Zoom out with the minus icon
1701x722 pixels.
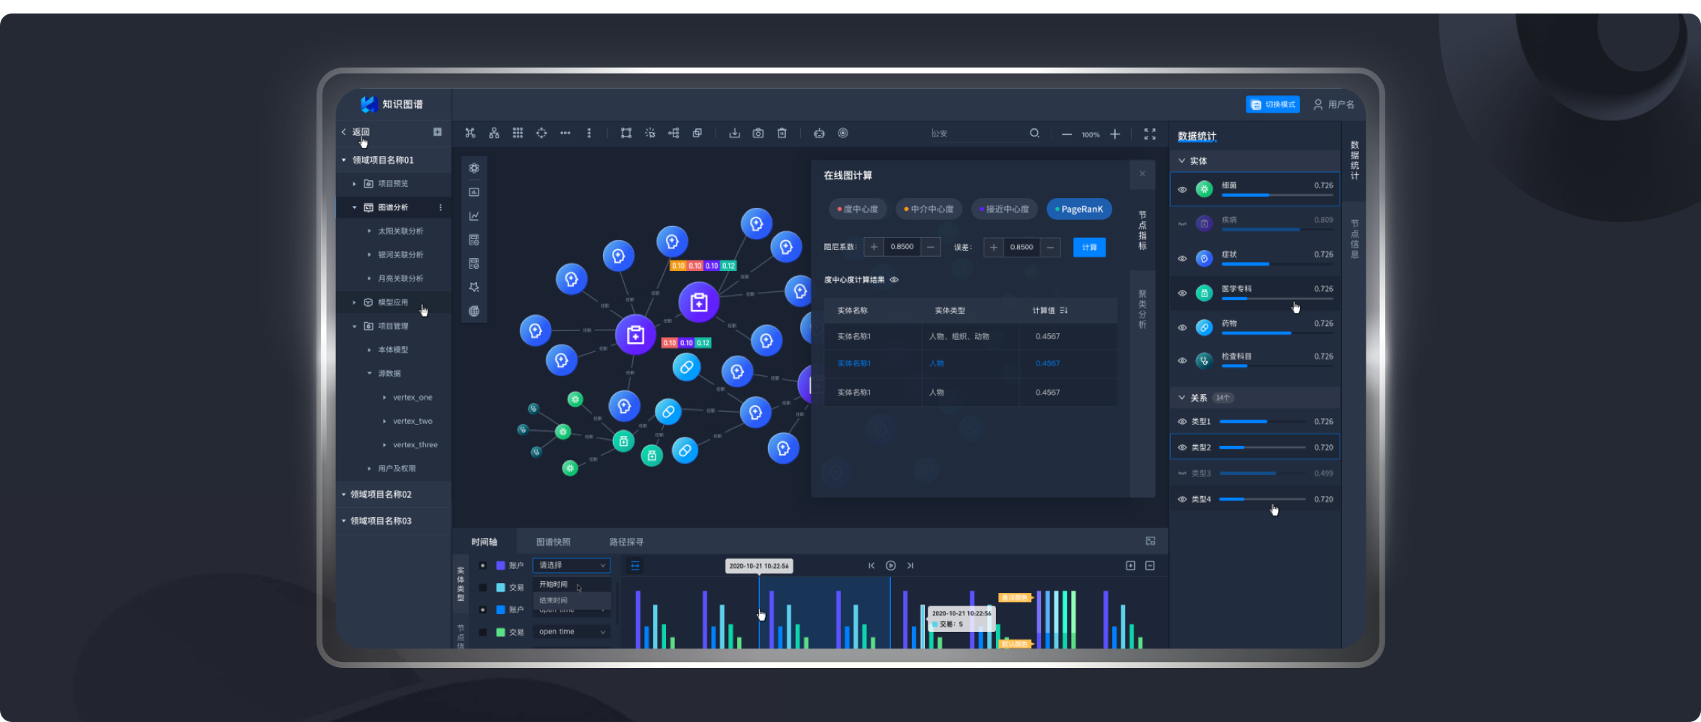(x=1067, y=134)
